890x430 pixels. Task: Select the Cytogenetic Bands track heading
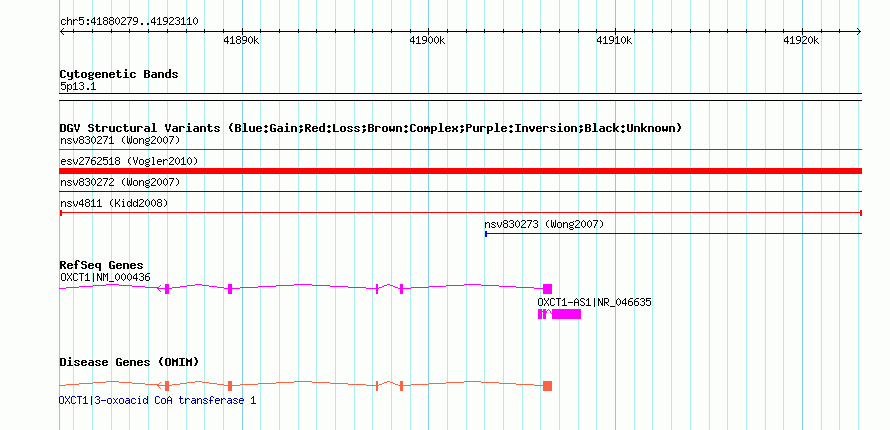pyautogui.click(x=119, y=74)
